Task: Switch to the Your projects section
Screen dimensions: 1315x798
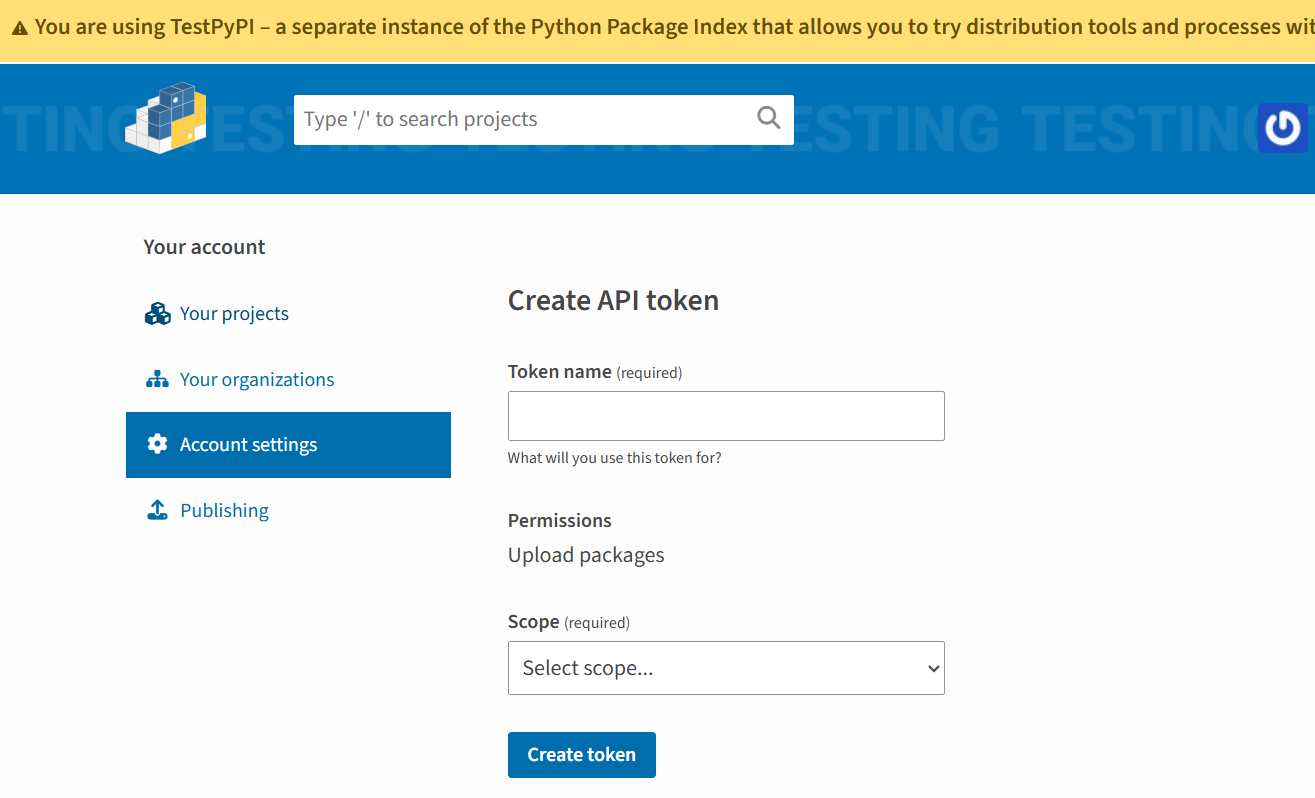Action: click(234, 313)
